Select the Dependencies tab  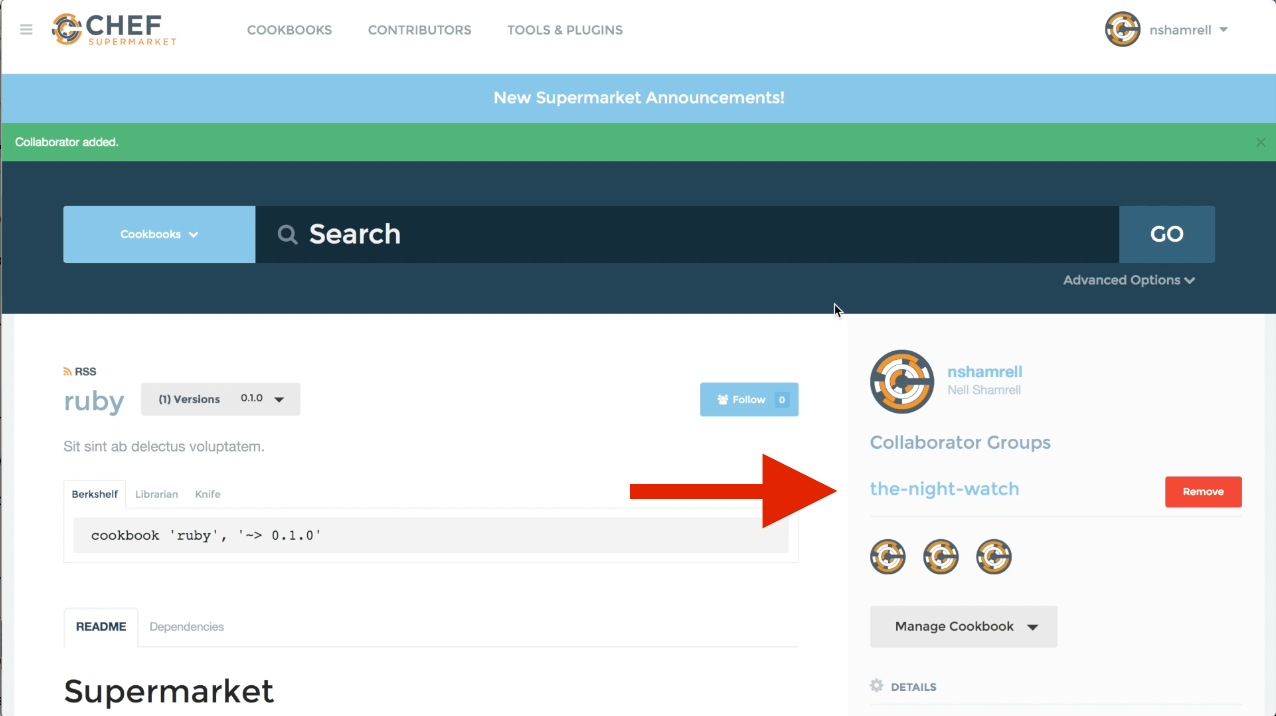point(186,626)
